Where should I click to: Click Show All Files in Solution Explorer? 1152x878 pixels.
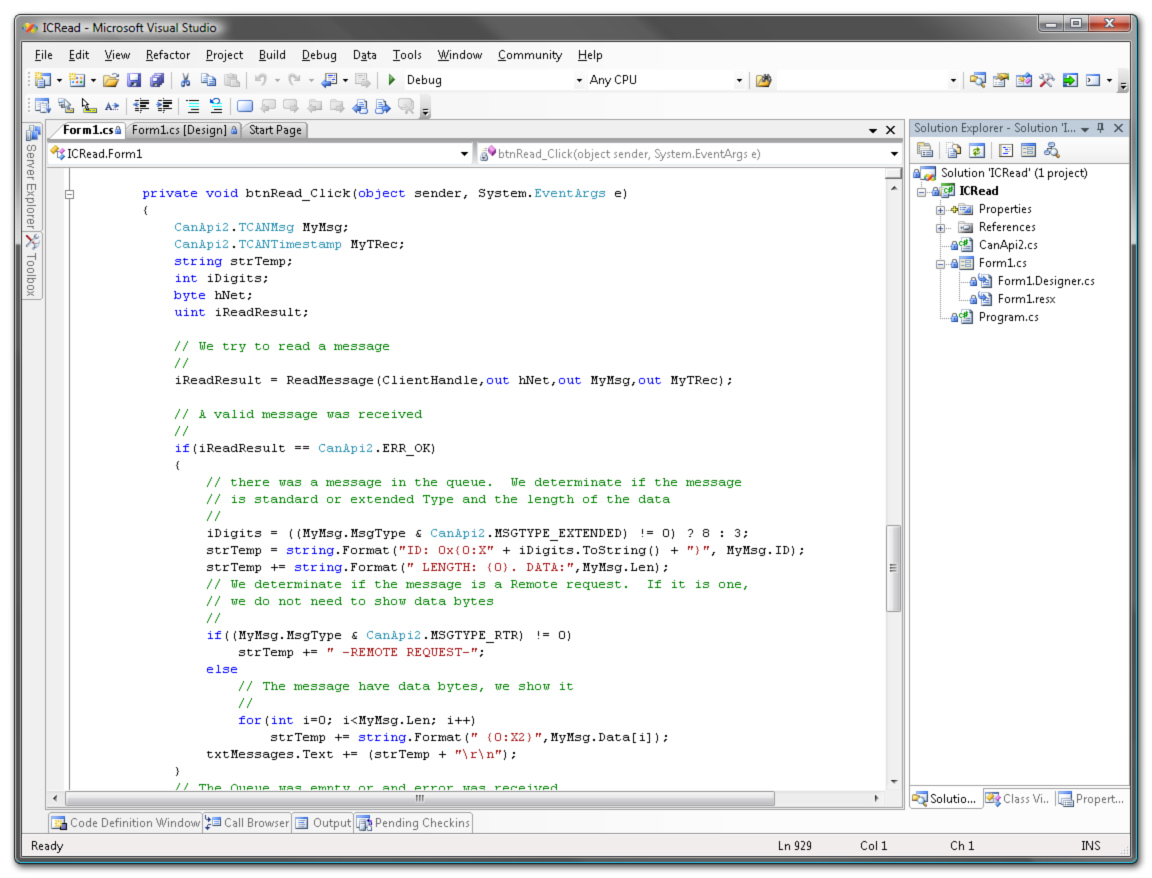click(953, 150)
